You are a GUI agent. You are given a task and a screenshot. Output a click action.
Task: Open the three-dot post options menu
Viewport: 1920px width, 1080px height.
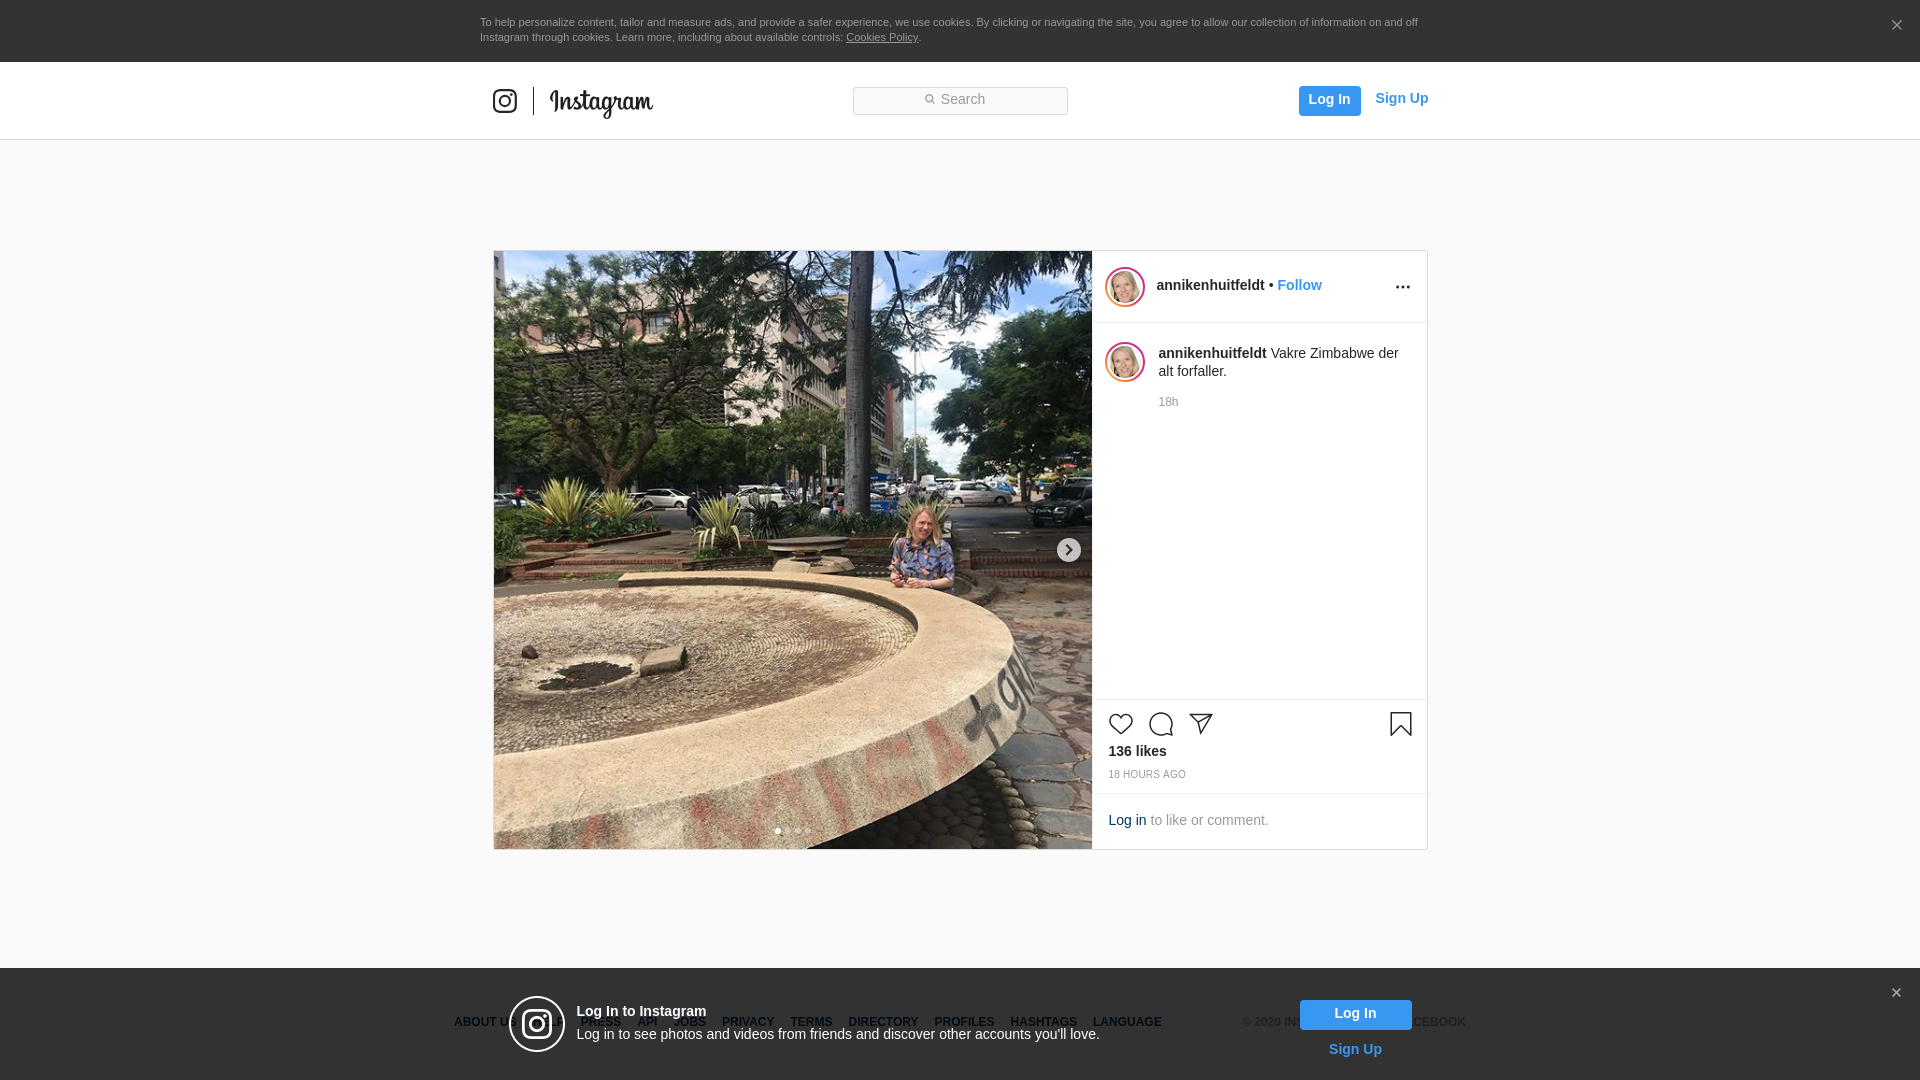1402,287
